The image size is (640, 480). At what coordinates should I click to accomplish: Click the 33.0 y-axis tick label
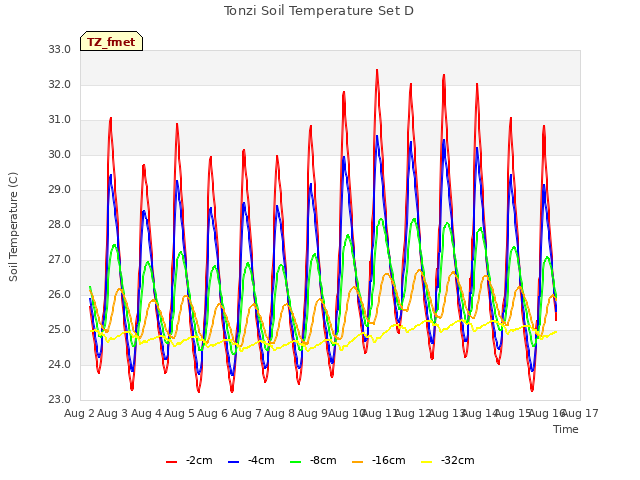click(x=60, y=49)
